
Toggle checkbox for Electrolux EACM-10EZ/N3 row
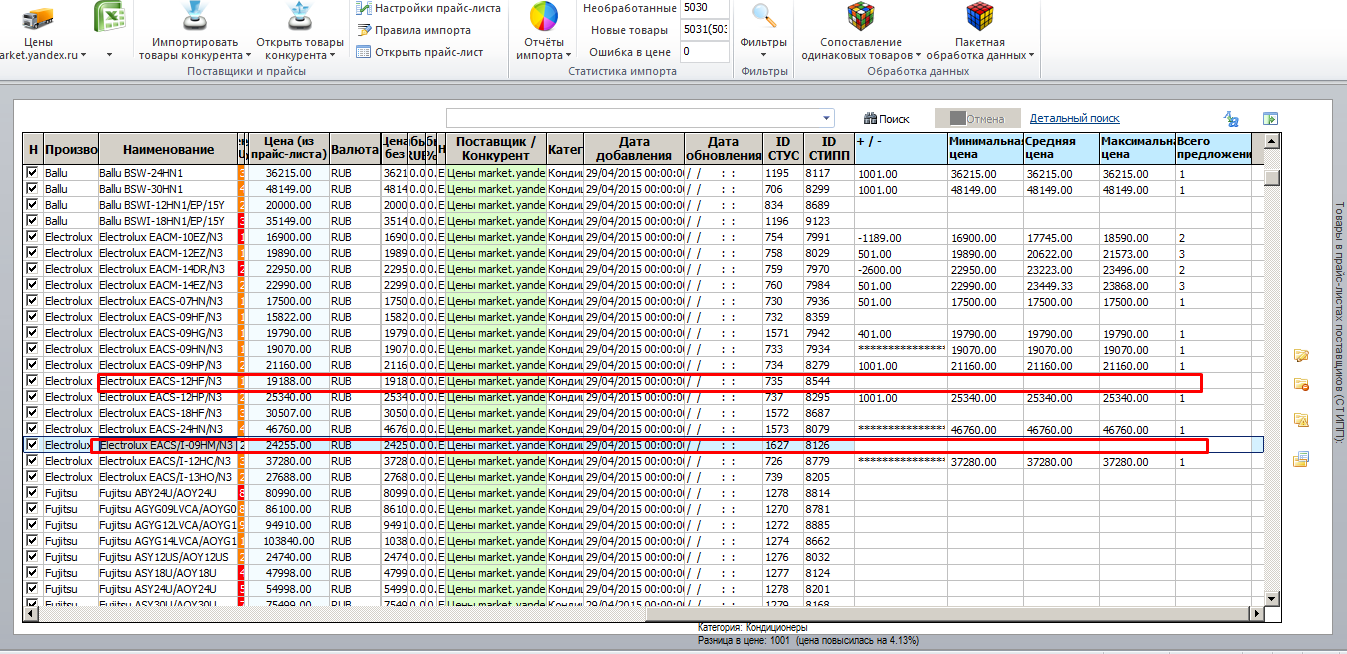point(33,237)
